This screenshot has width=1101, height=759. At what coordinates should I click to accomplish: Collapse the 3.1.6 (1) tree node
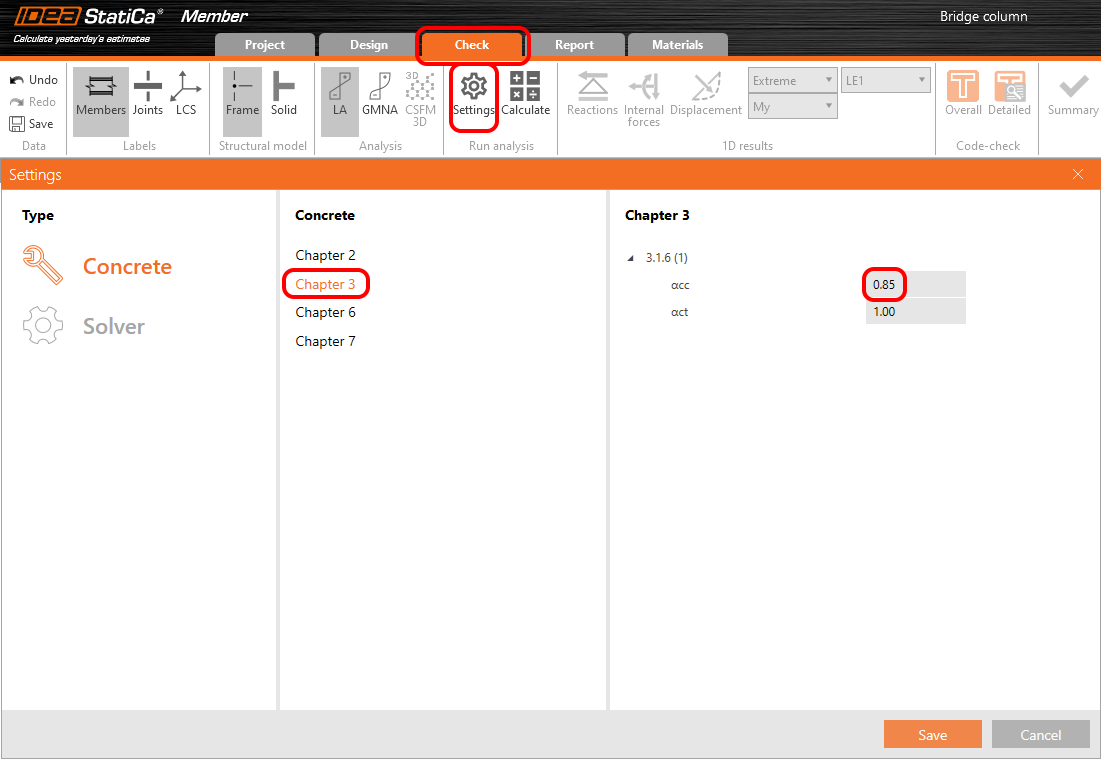pyautogui.click(x=631, y=258)
